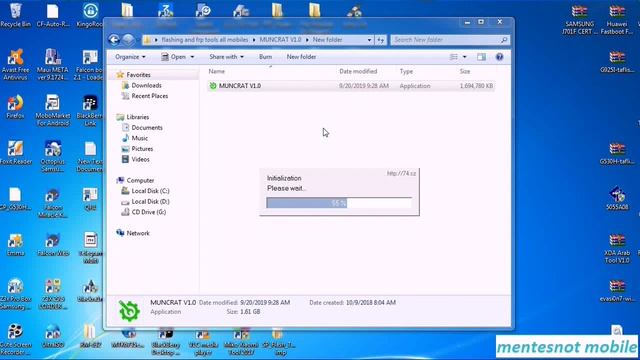Click the Explorer Forward navigation arrow

(128, 40)
